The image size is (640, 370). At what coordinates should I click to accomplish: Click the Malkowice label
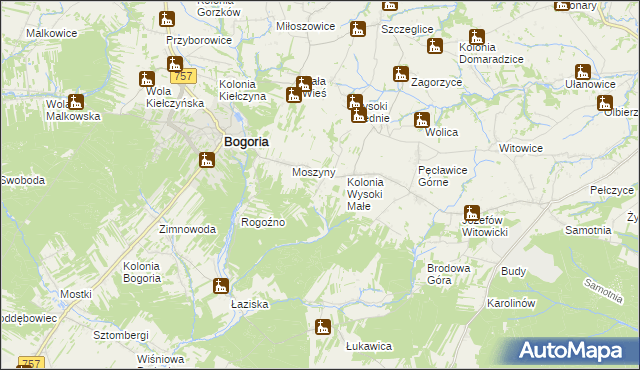click(52, 33)
